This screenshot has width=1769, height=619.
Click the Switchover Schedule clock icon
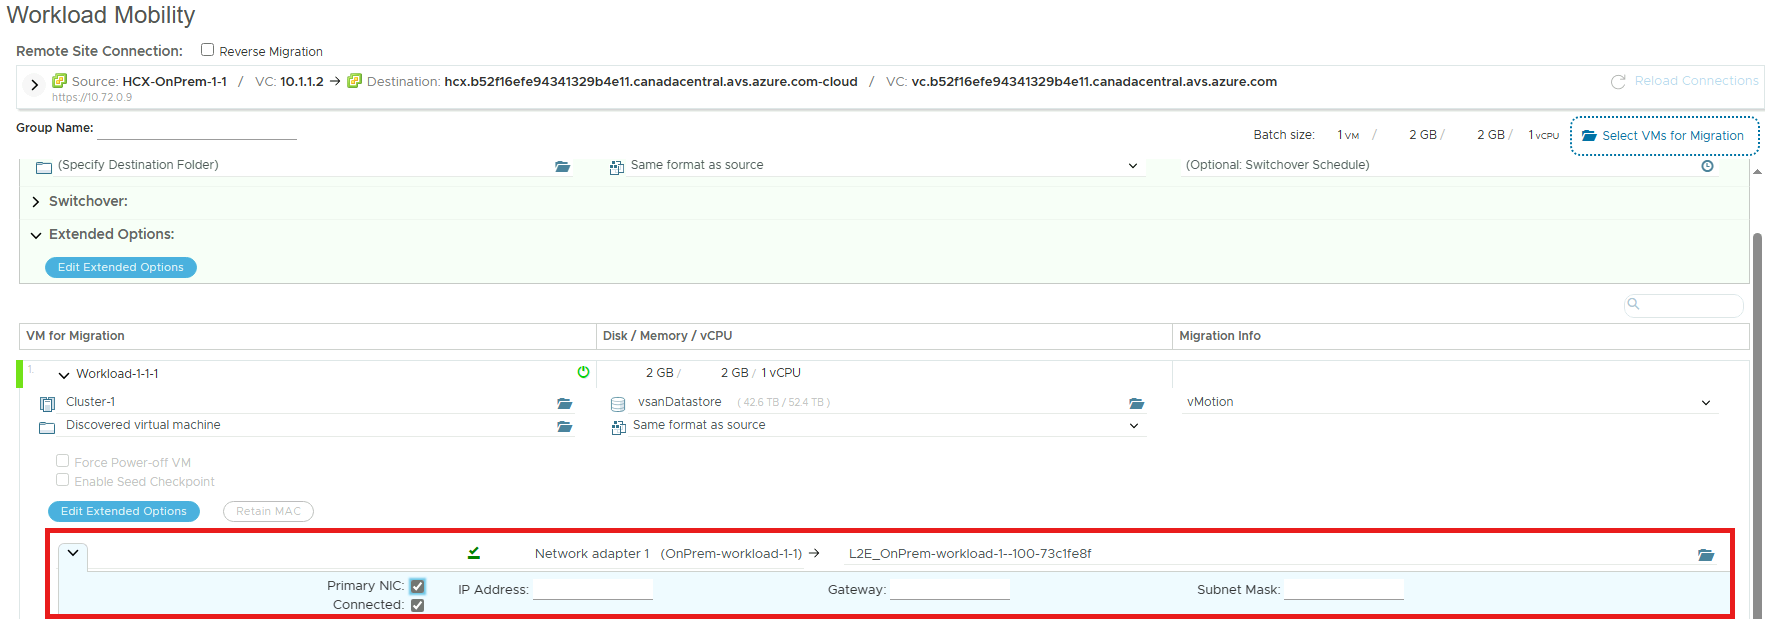(x=1707, y=166)
